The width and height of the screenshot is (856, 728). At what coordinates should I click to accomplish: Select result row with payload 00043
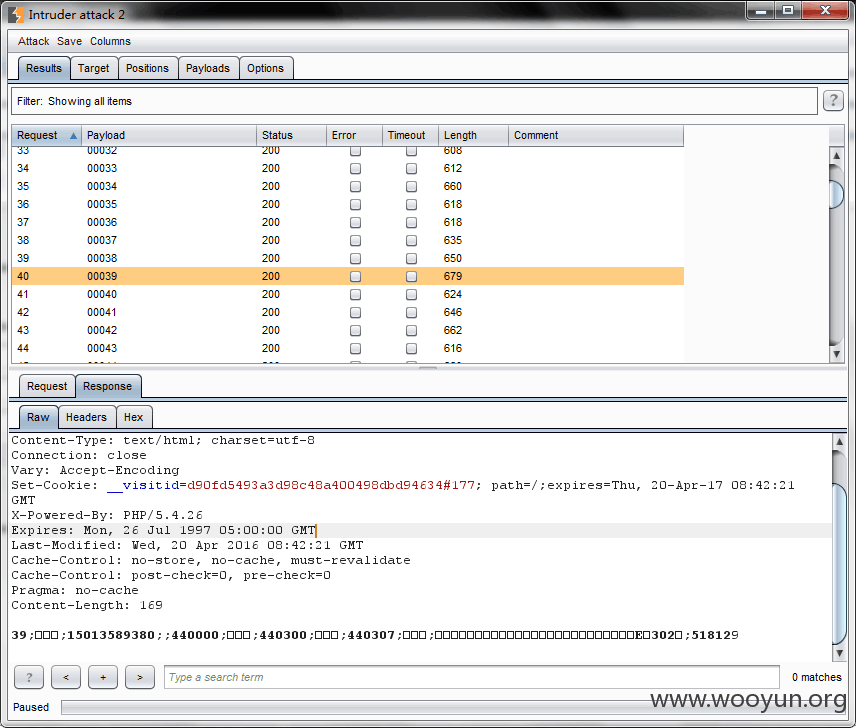(347, 348)
